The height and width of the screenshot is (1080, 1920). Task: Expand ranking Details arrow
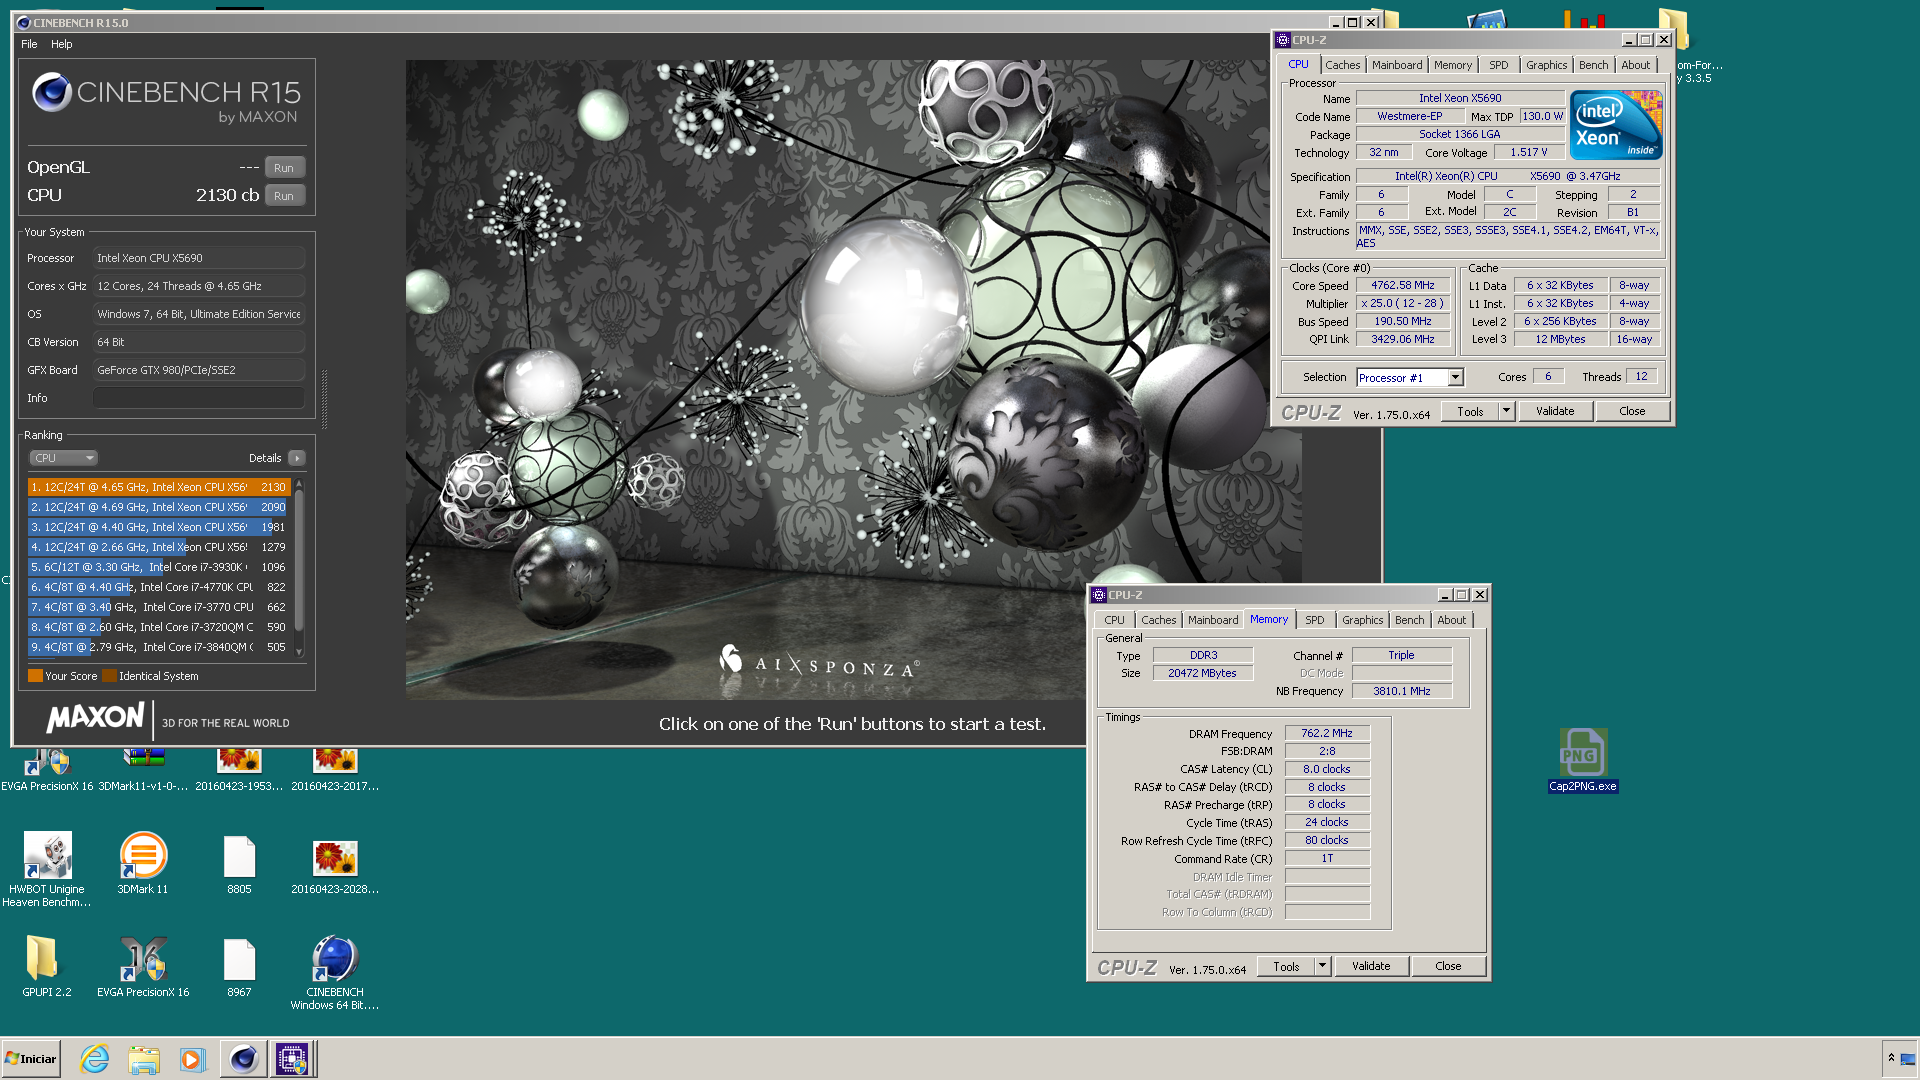tap(296, 458)
